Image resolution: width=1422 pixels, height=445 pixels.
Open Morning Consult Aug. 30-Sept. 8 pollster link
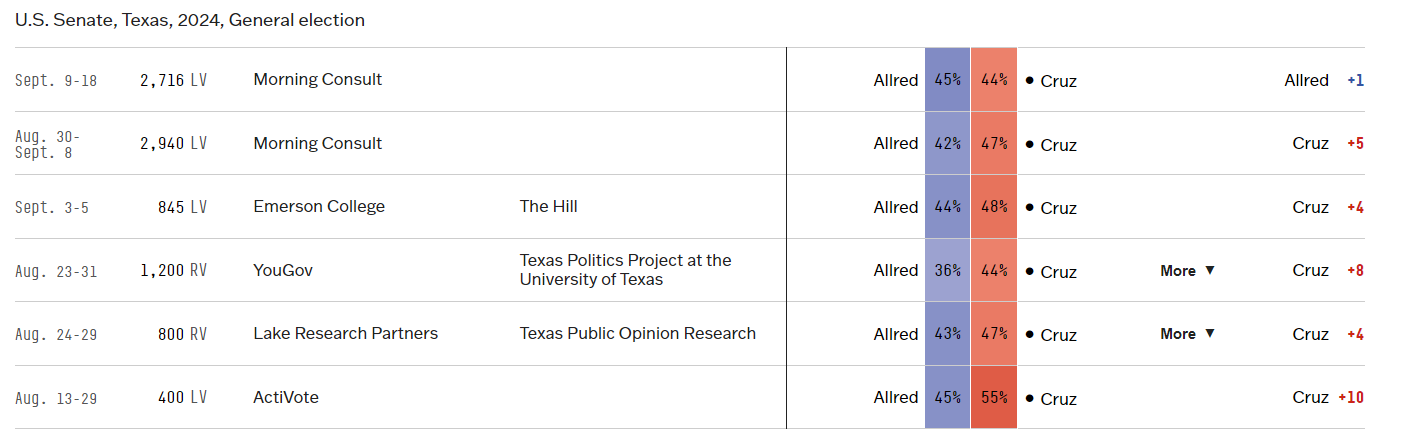tap(318, 144)
